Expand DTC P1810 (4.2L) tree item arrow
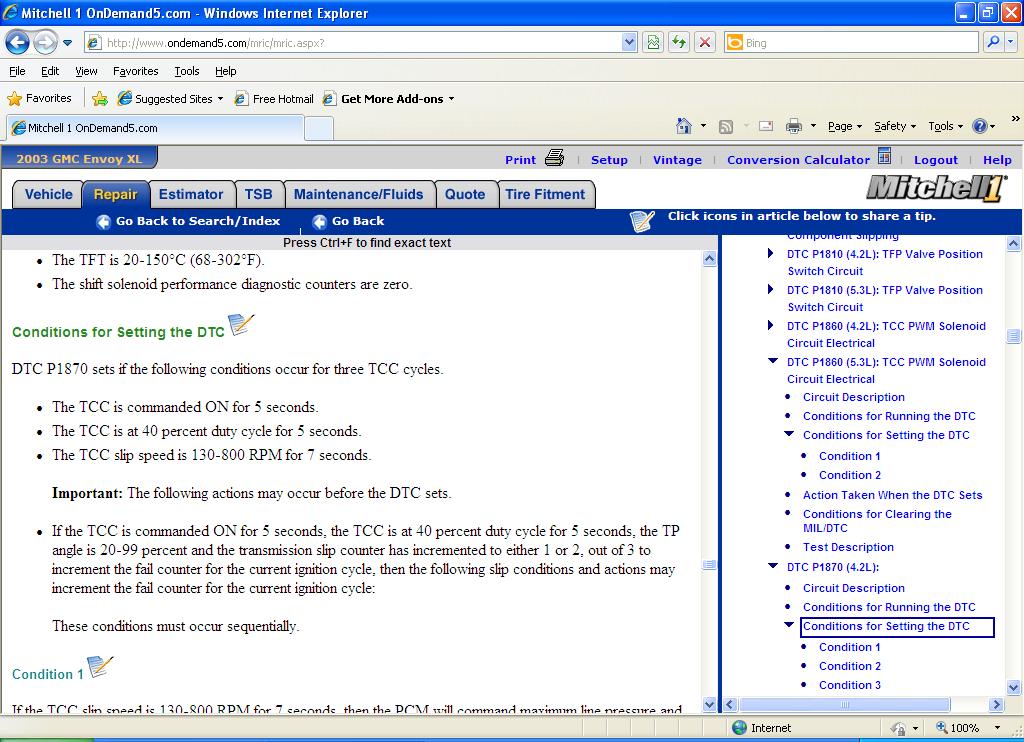1024x742 pixels. 771,253
